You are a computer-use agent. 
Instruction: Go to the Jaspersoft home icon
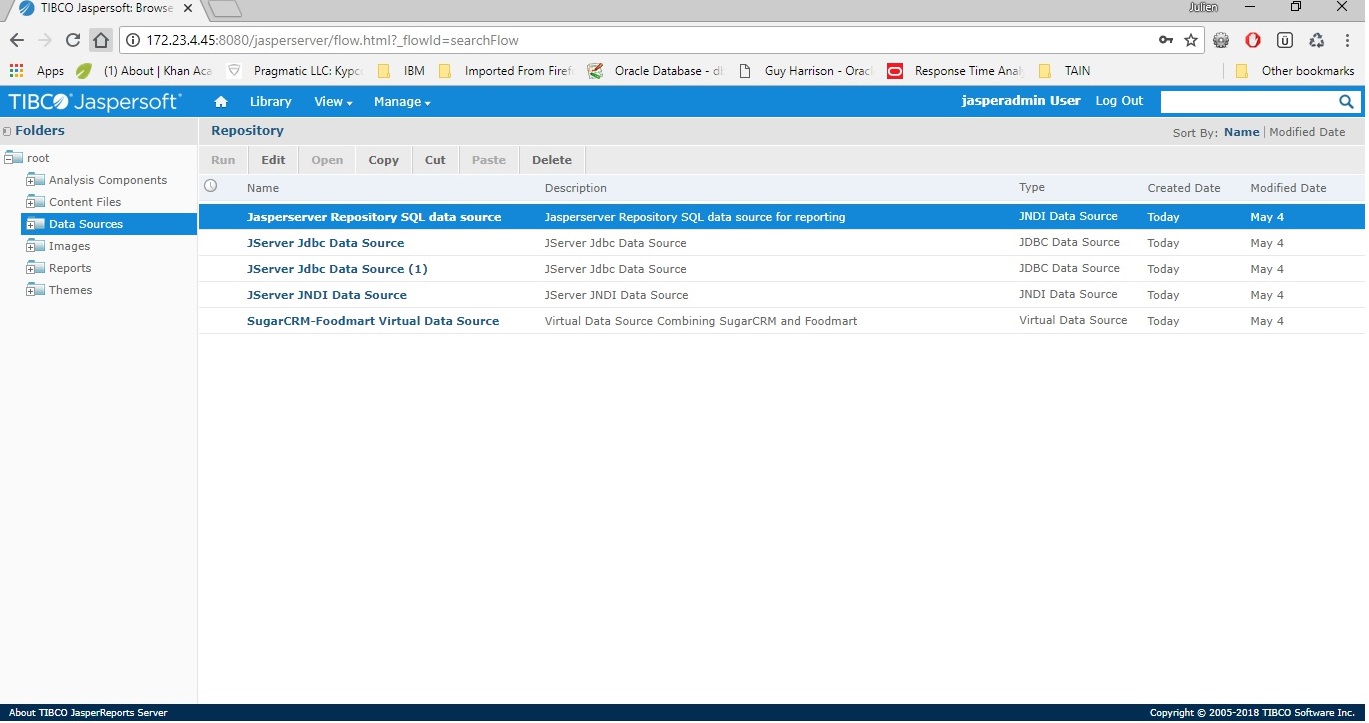pos(221,101)
